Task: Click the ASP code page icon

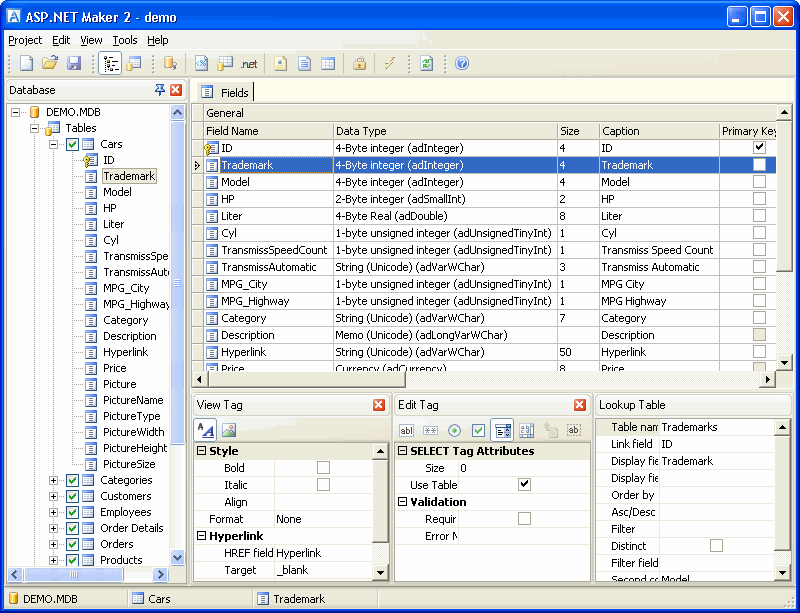Action: click(x=202, y=63)
